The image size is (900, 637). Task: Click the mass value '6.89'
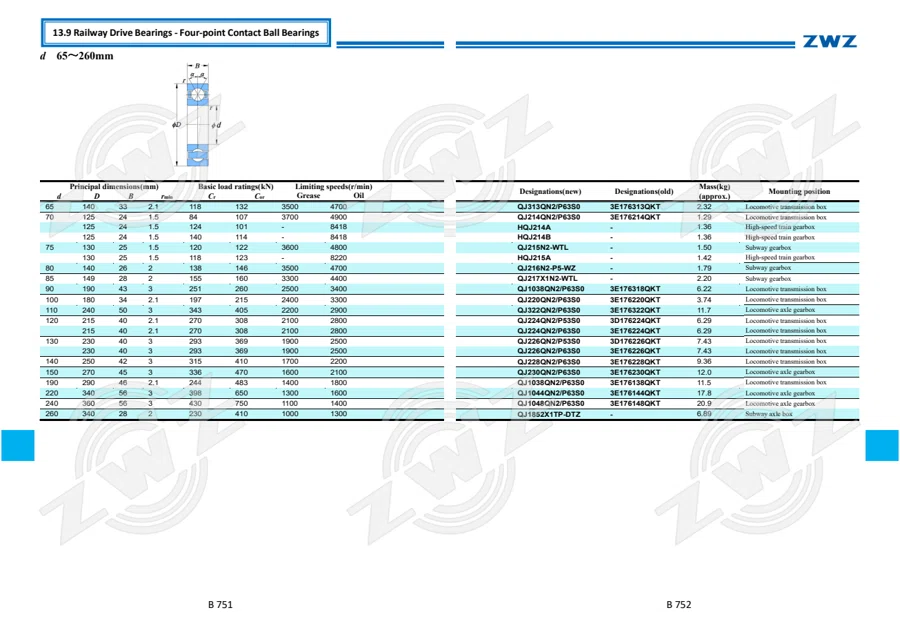[704, 414]
